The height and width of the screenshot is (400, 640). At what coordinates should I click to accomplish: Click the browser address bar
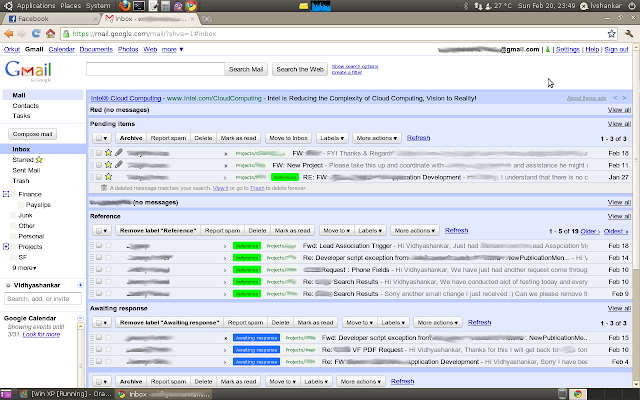(339, 34)
